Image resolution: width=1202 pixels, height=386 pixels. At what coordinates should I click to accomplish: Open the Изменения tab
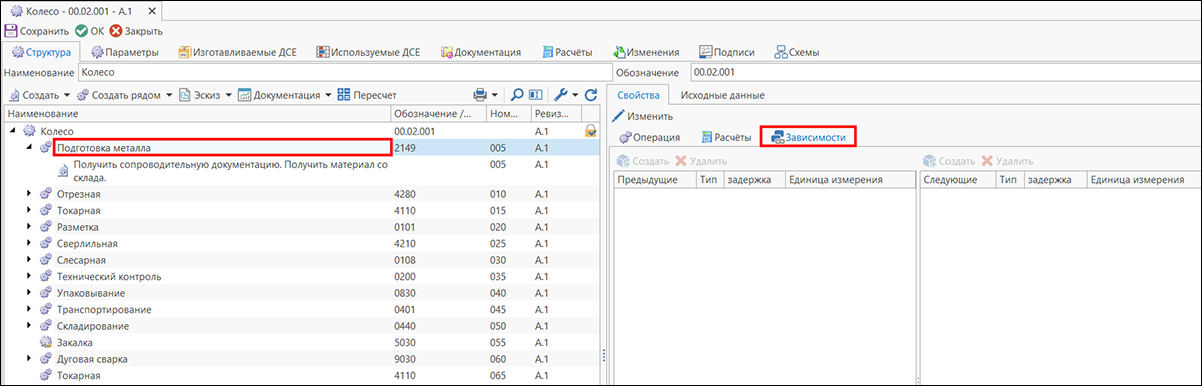pos(647,52)
